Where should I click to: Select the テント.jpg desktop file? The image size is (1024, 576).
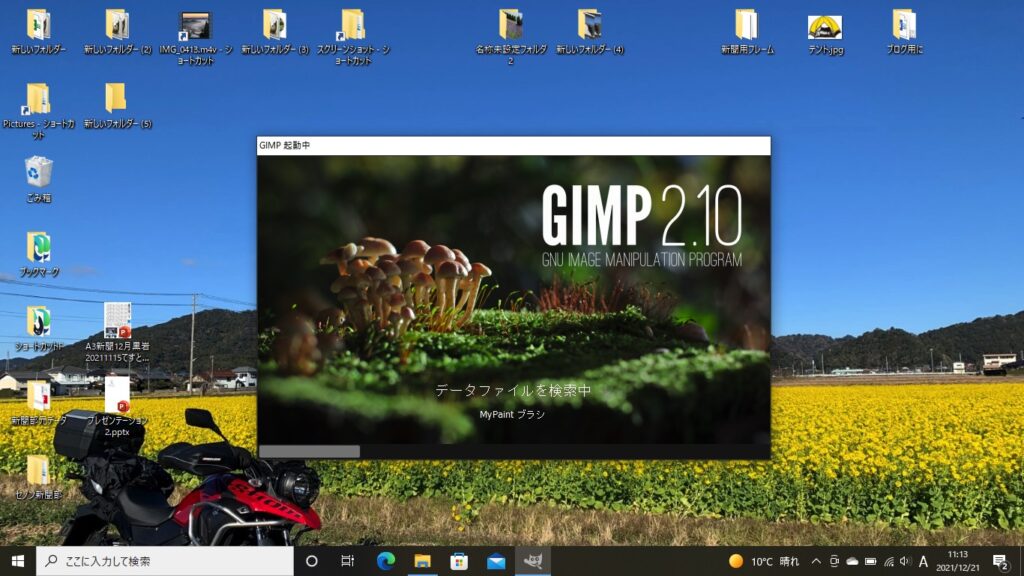[825, 28]
